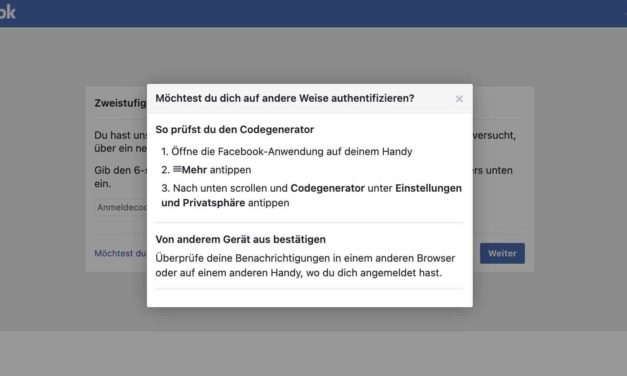Click the bold word 'Codegenerator' in step 3
The height and width of the screenshot is (376, 627).
[327, 188]
